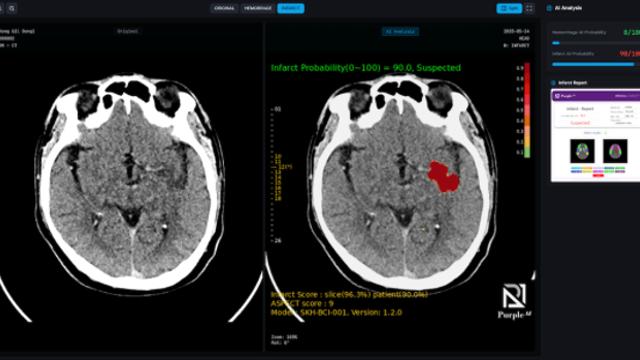The height and width of the screenshot is (360, 640).
Task: Click the scan date text at top right
Action: pyautogui.click(x=517, y=31)
